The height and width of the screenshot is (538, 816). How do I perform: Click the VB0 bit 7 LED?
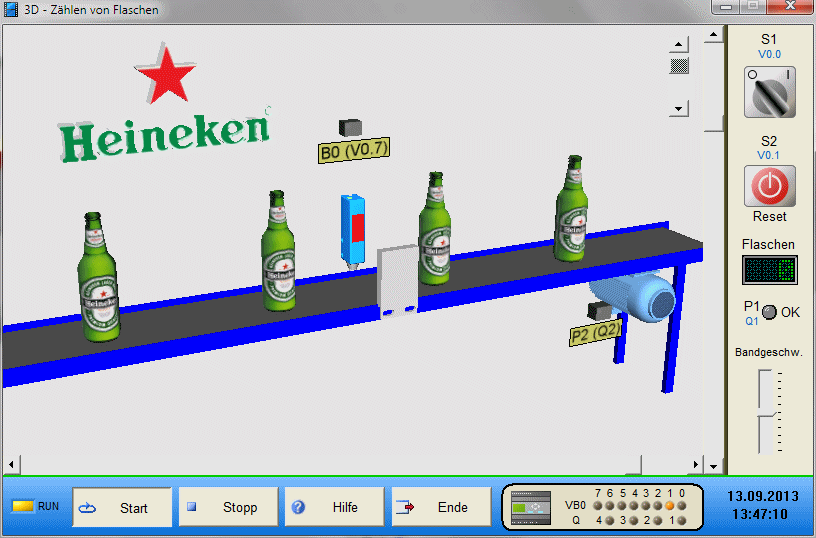(598, 505)
